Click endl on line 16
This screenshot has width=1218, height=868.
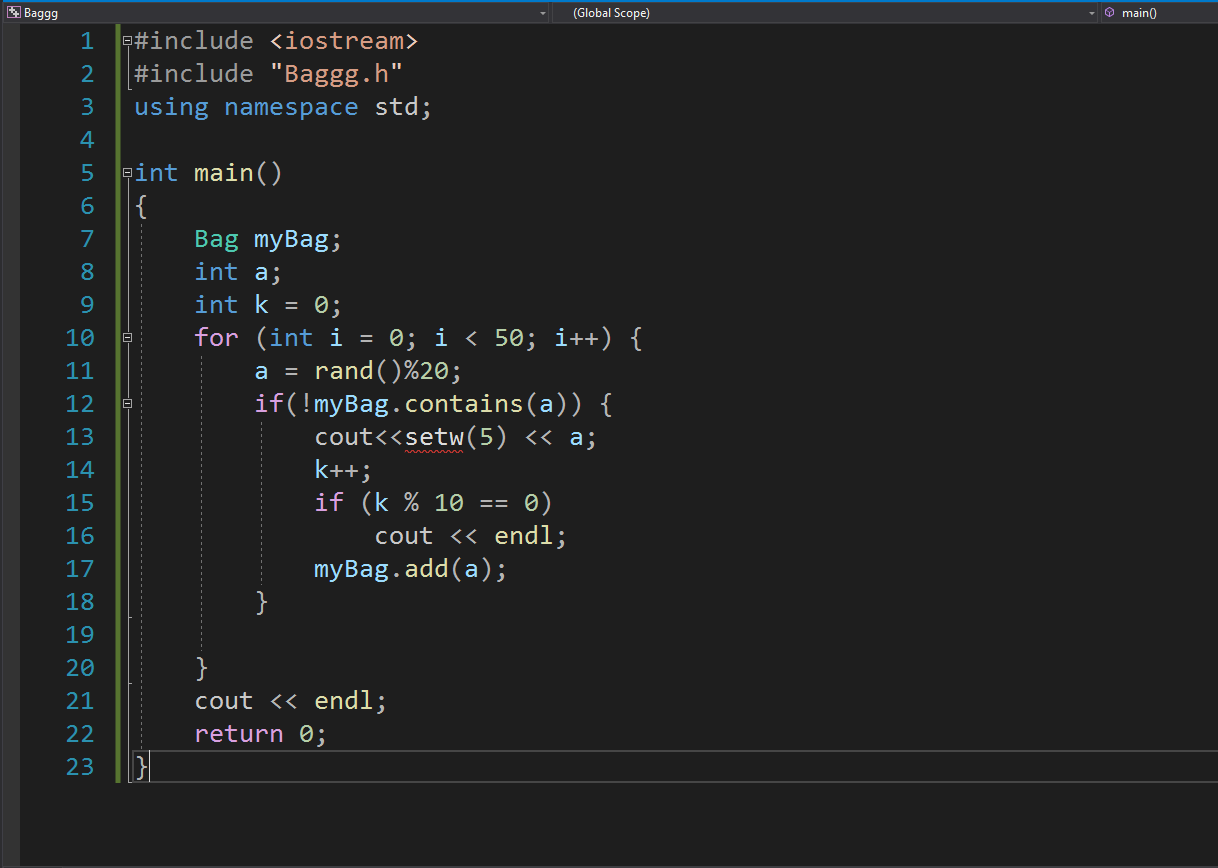point(524,536)
